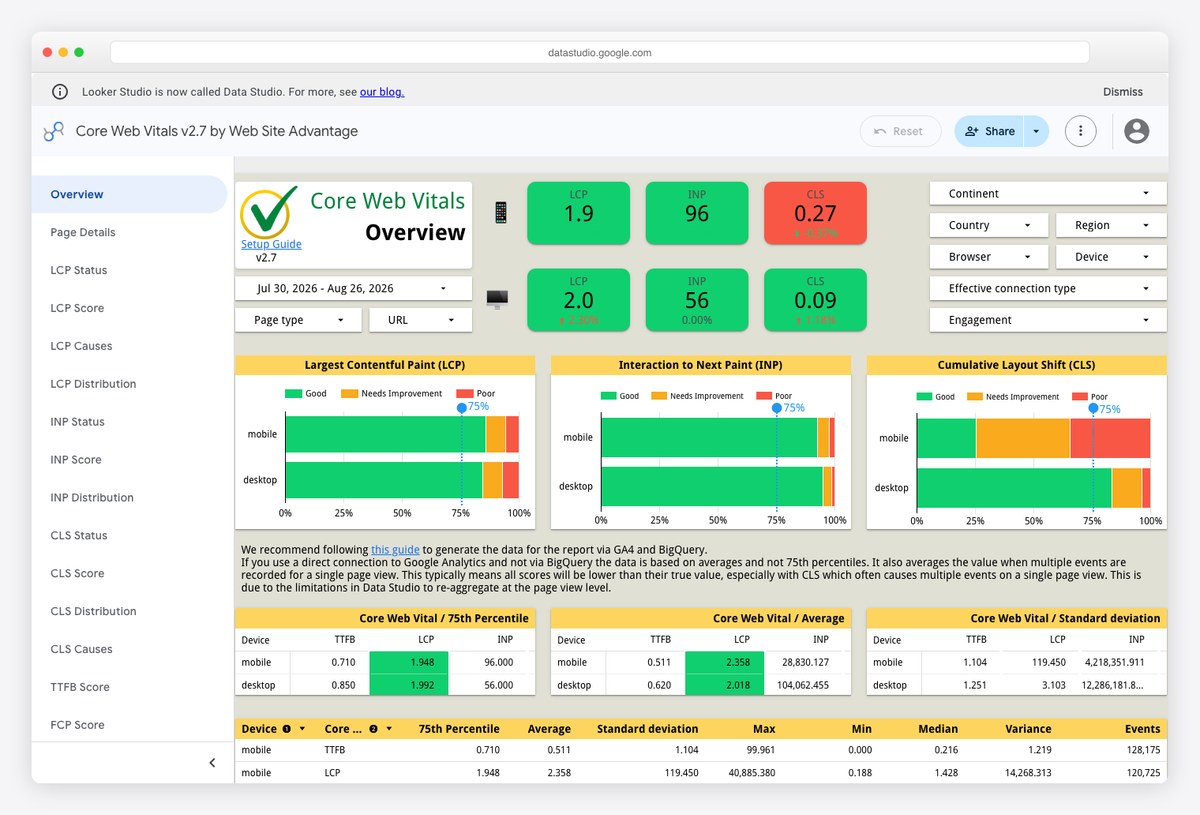
Task: Click Needs Improvement swatch in INP chart
Action: tap(658, 396)
